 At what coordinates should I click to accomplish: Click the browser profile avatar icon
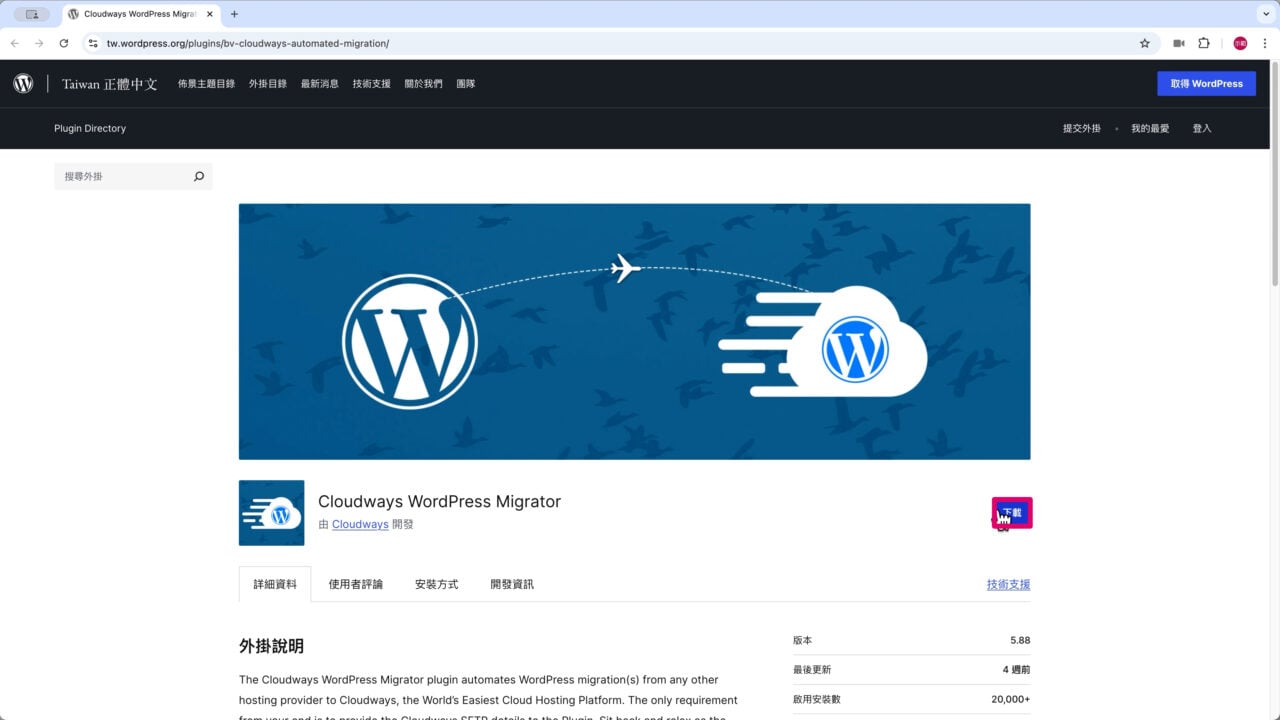1240,43
